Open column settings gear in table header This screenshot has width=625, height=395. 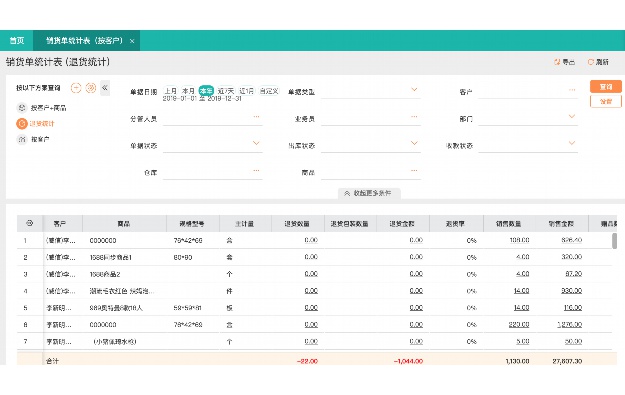pyautogui.click(x=29, y=223)
